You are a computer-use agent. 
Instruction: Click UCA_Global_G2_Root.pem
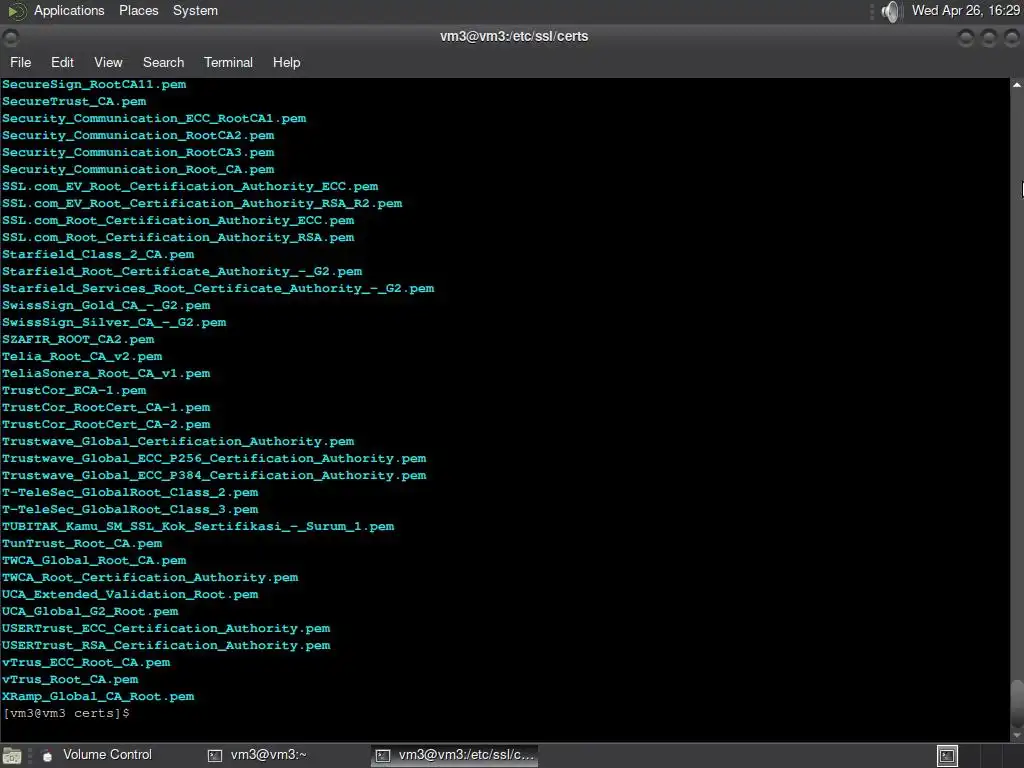point(90,611)
